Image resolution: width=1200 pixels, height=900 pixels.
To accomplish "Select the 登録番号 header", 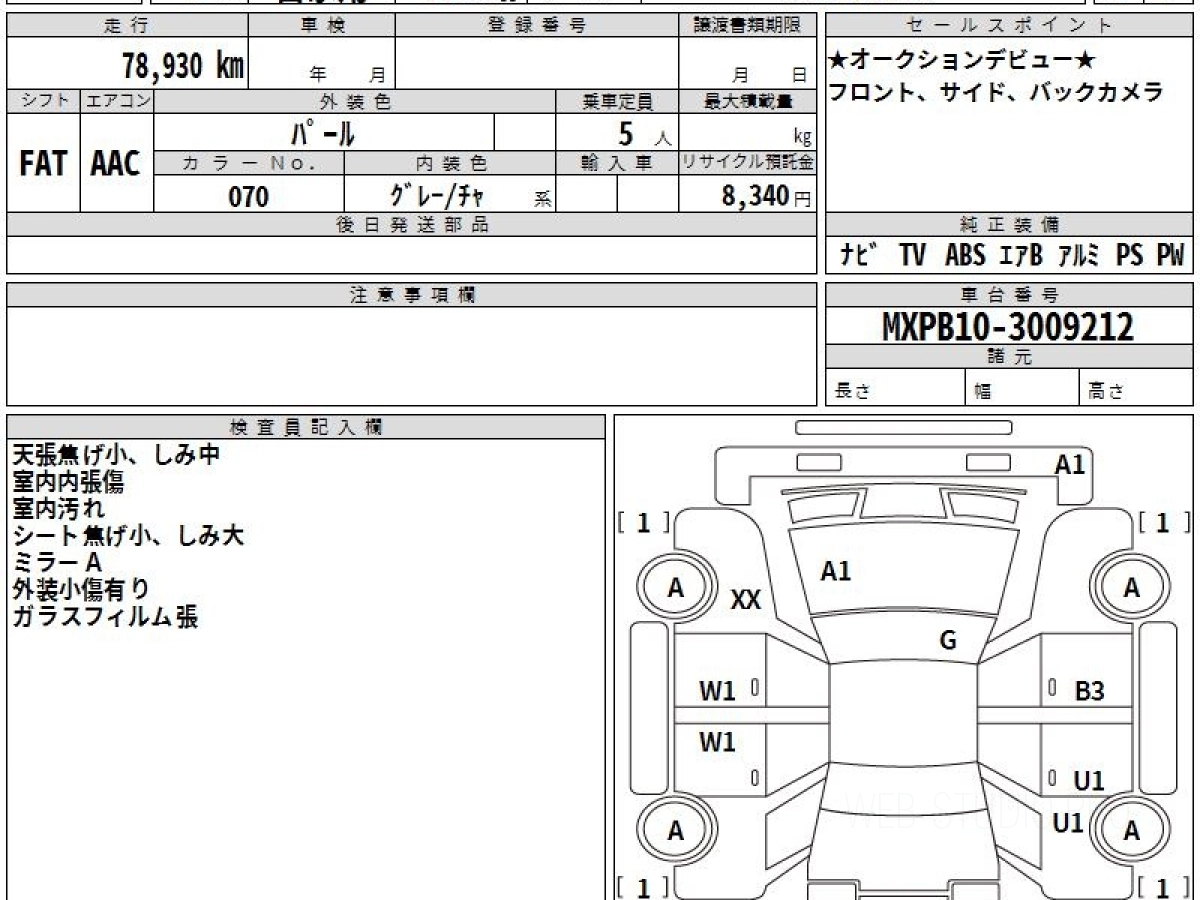I will click(537, 26).
